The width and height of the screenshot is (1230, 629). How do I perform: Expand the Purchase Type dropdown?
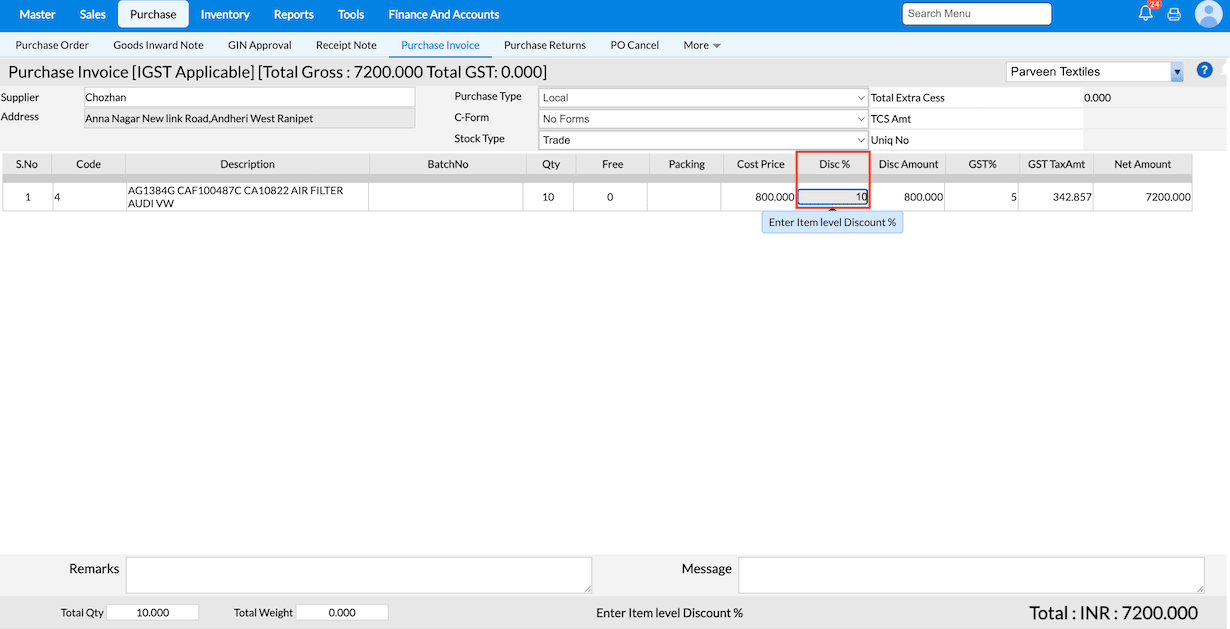tap(703, 98)
